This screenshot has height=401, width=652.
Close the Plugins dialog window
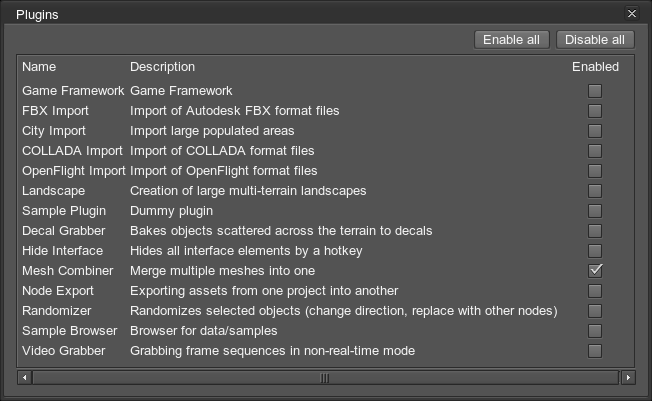(631, 14)
